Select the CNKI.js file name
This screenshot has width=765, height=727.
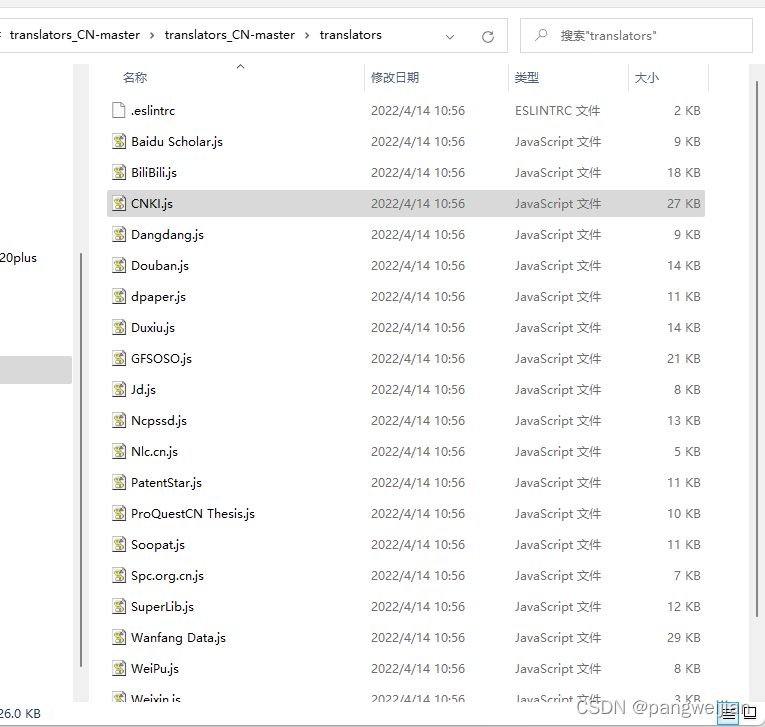coord(152,203)
